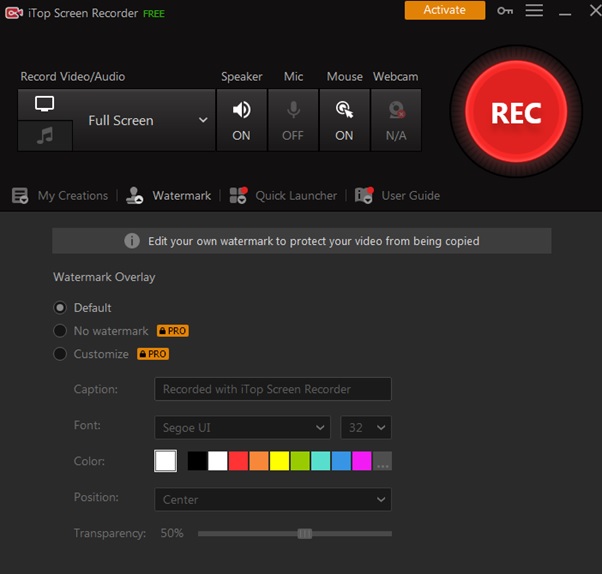Select the Customize radio button
This screenshot has width=602, height=574.
(x=60, y=354)
